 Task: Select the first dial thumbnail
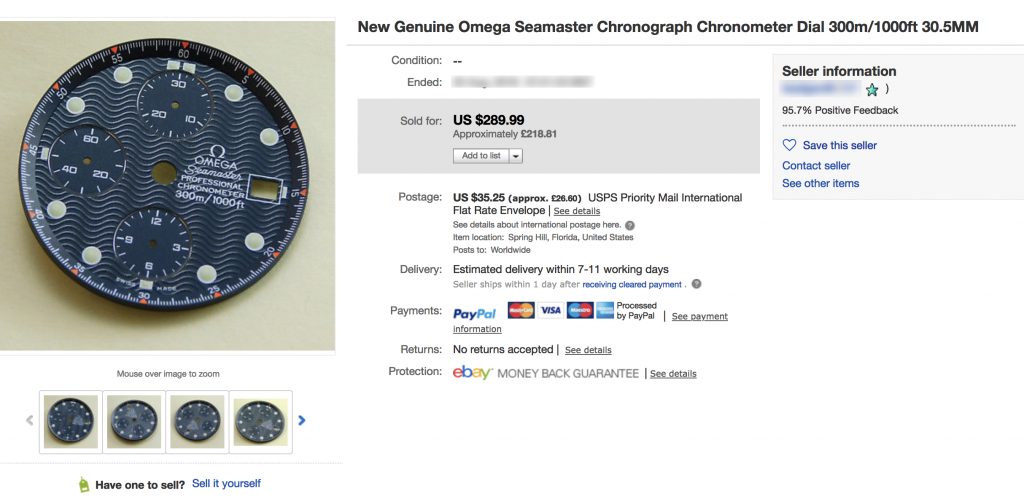[71, 422]
